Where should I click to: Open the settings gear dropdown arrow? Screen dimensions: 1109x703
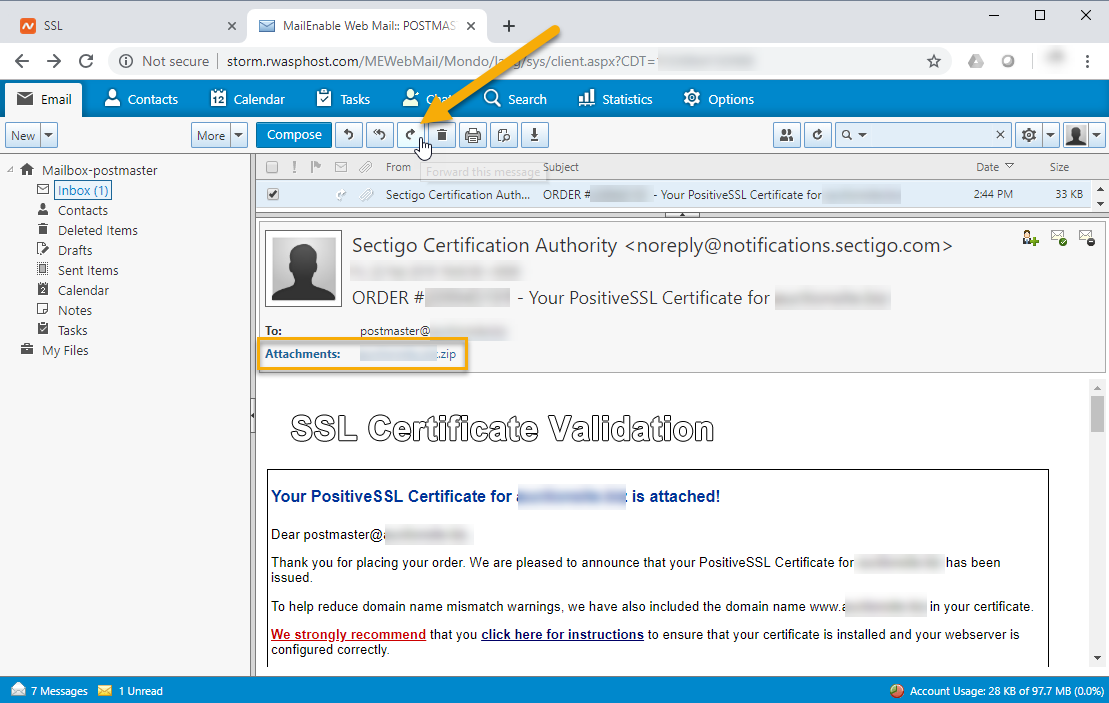[1050, 135]
